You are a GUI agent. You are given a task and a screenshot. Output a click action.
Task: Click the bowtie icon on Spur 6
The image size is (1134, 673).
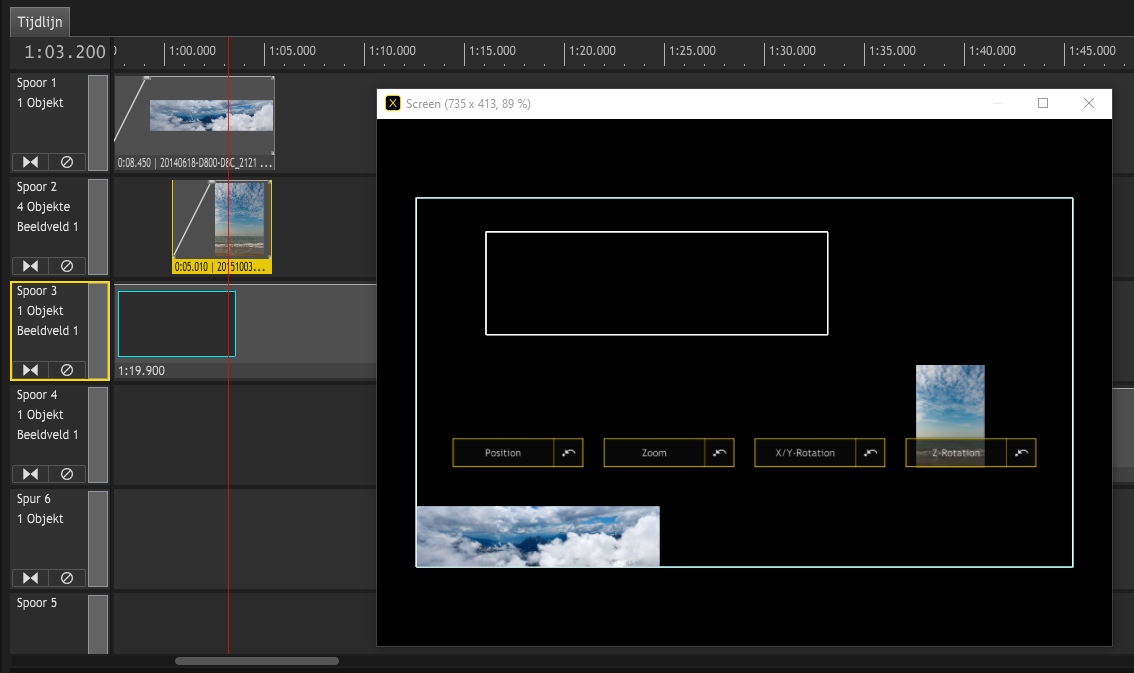pos(30,578)
